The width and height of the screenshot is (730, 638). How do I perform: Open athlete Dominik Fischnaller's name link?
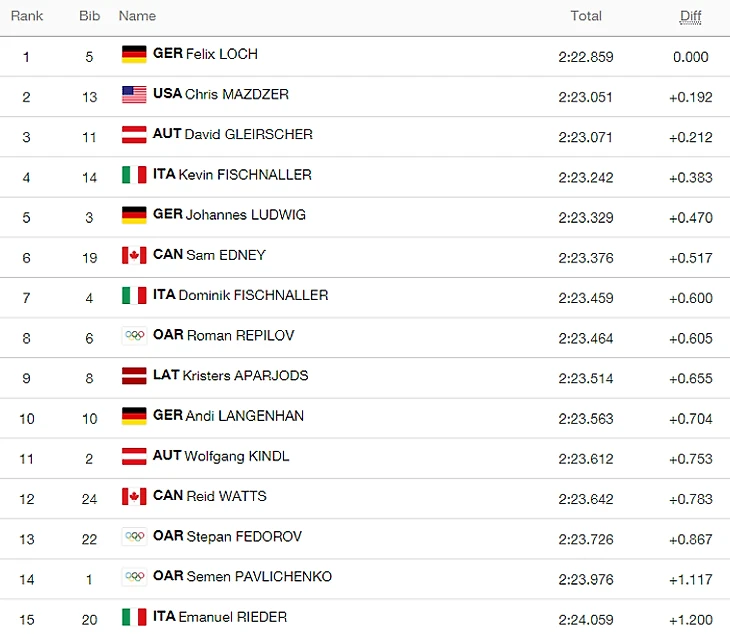point(253,295)
